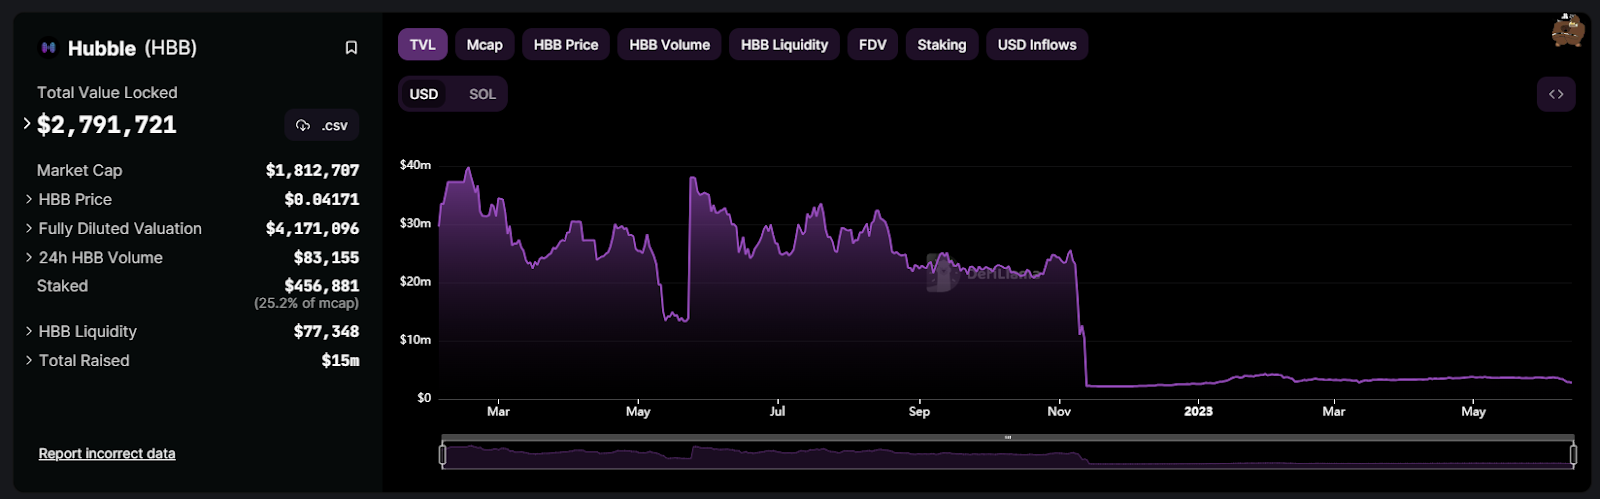Image resolution: width=1600 pixels, height=499 pixels.
Task: Select the liquidity value $77,348
Action: coord(326,331)
